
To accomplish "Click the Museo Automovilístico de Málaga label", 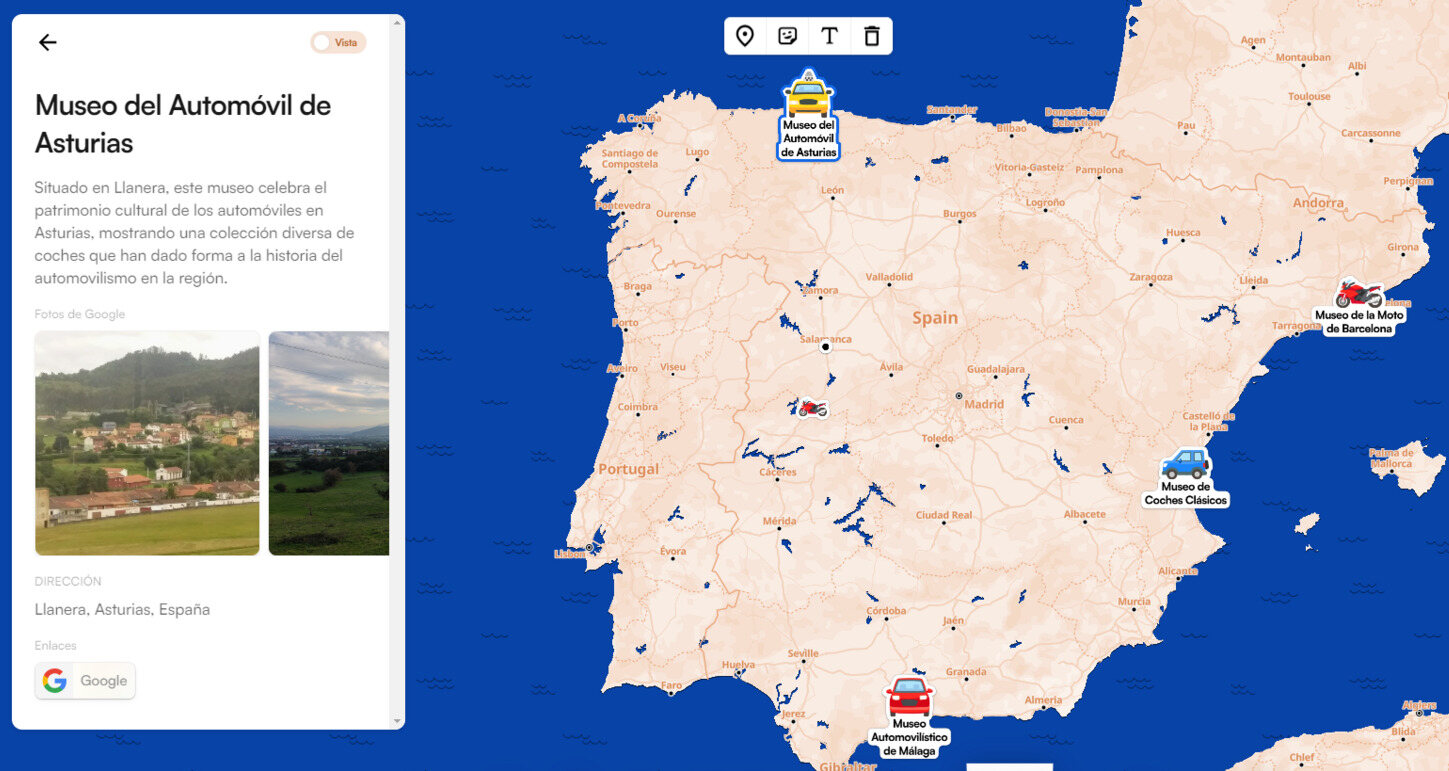I will (909, 737).
